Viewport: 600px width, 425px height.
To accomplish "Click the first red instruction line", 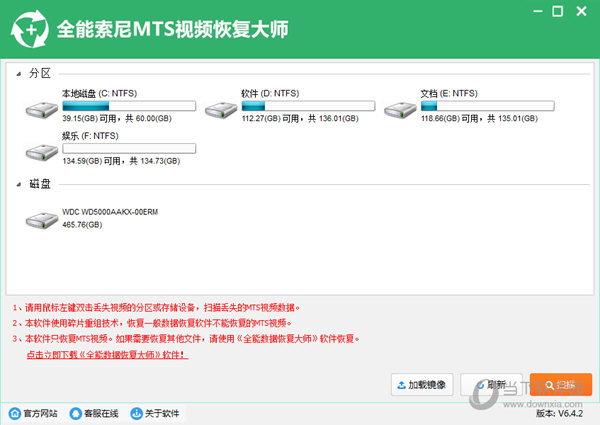I will click(x=156, y=308).
